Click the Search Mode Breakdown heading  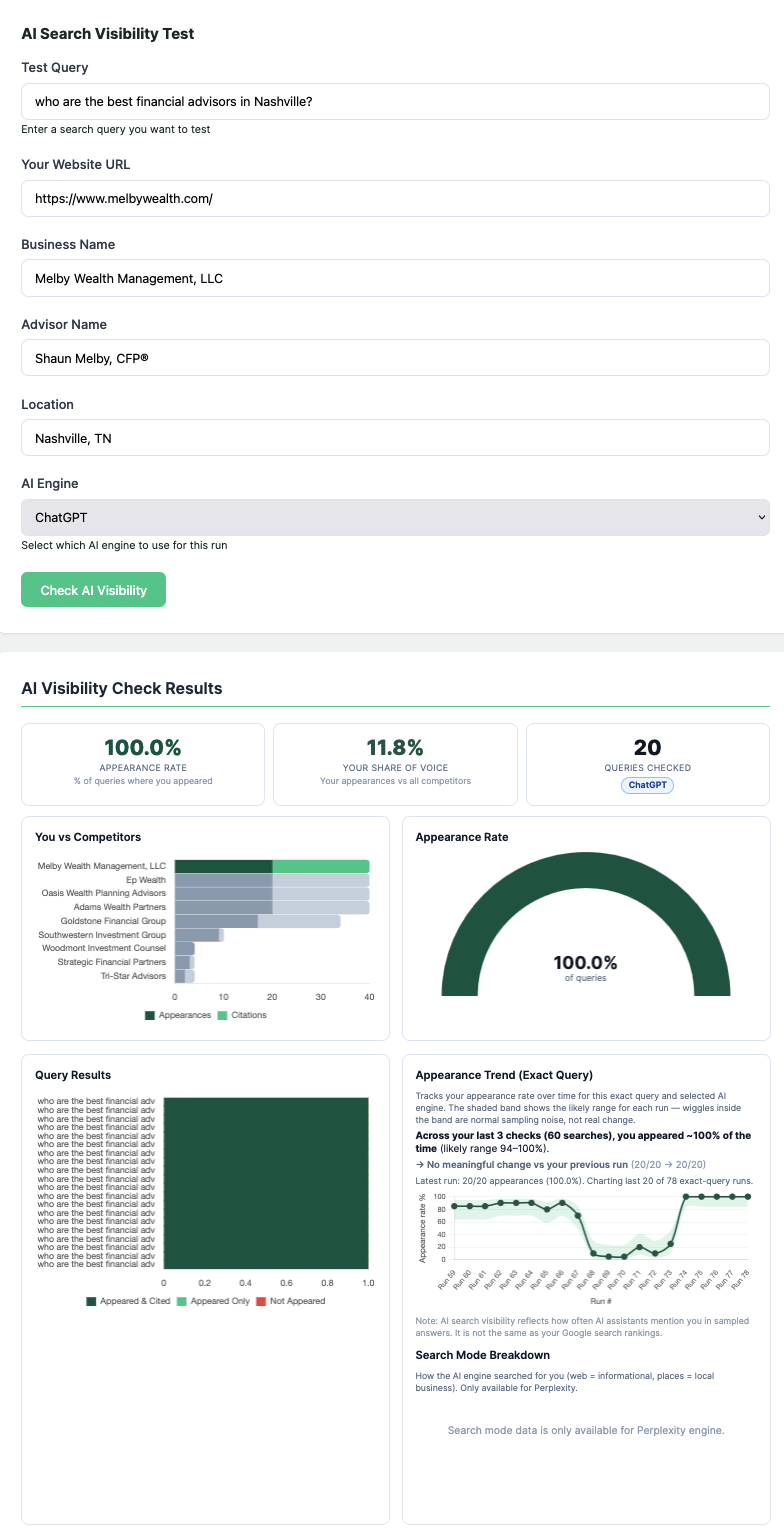[483, 1355]
